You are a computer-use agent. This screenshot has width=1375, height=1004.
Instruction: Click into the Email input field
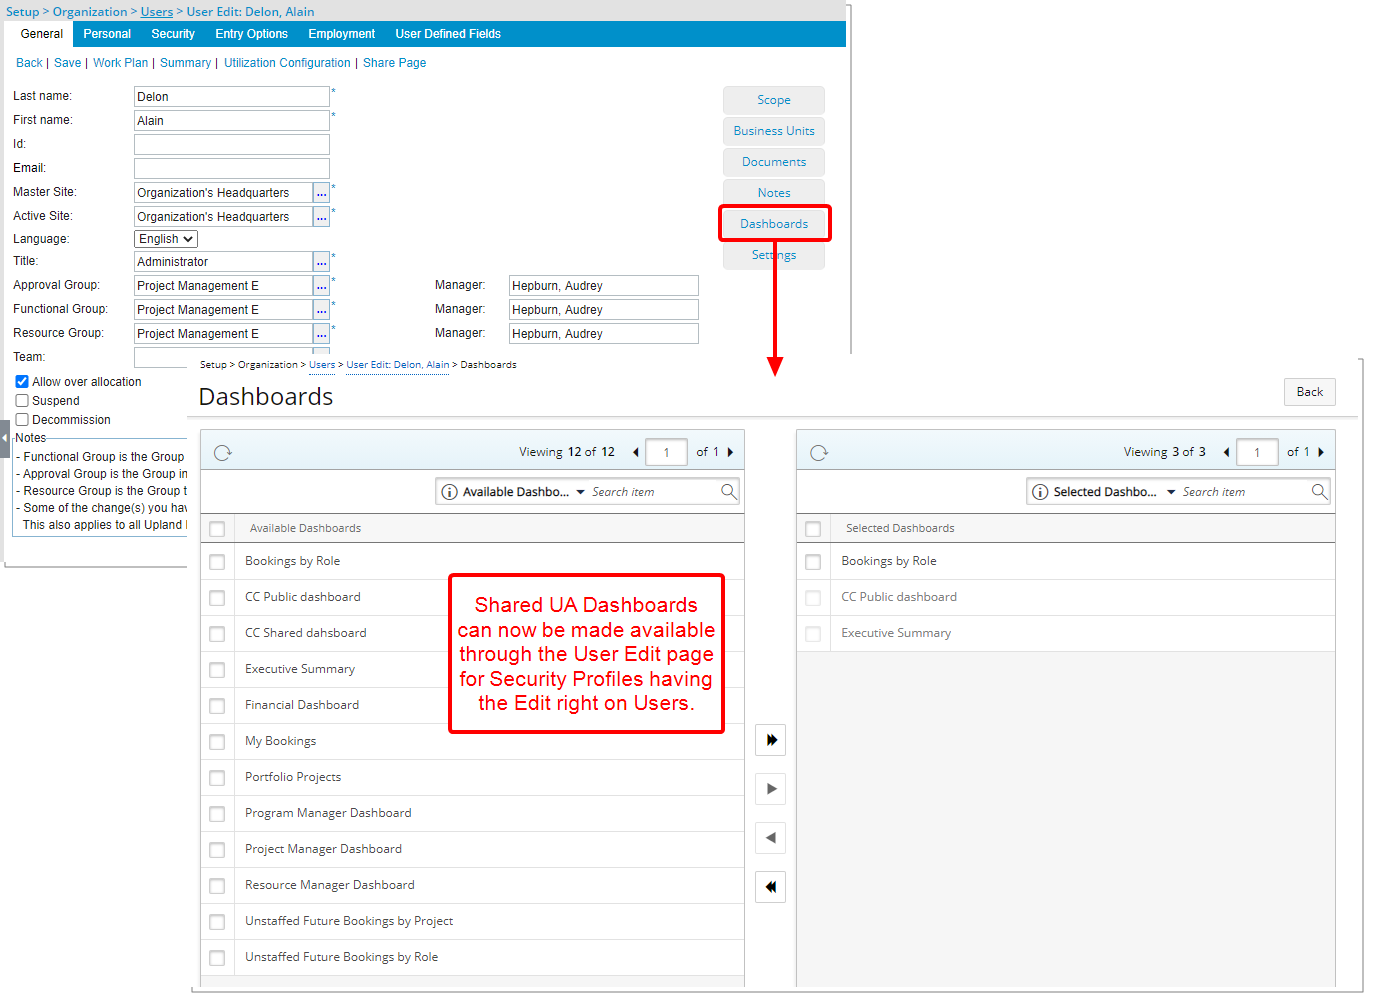(231, 169)
